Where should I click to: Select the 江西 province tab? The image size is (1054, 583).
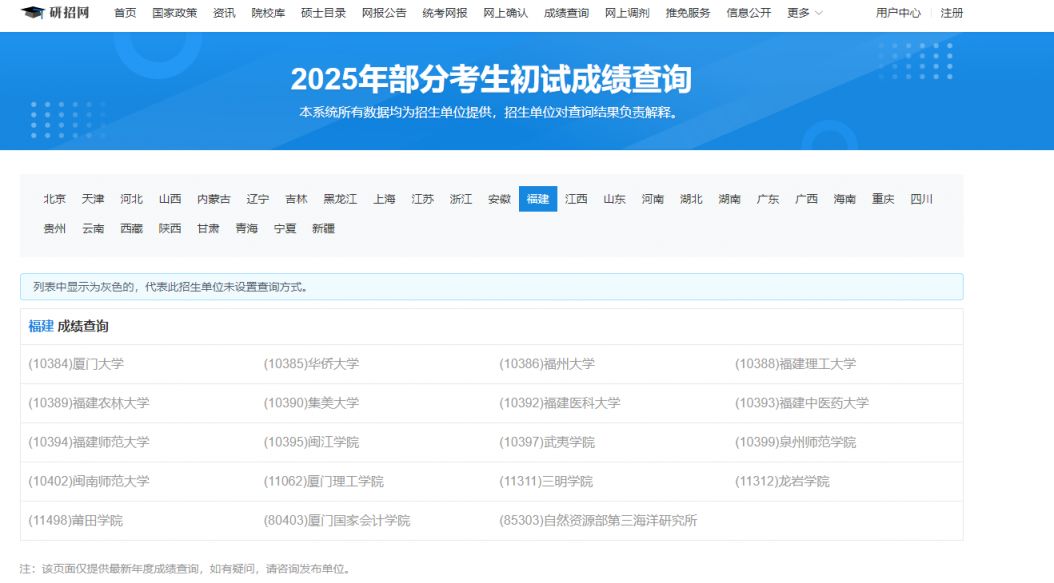point(576,199)
